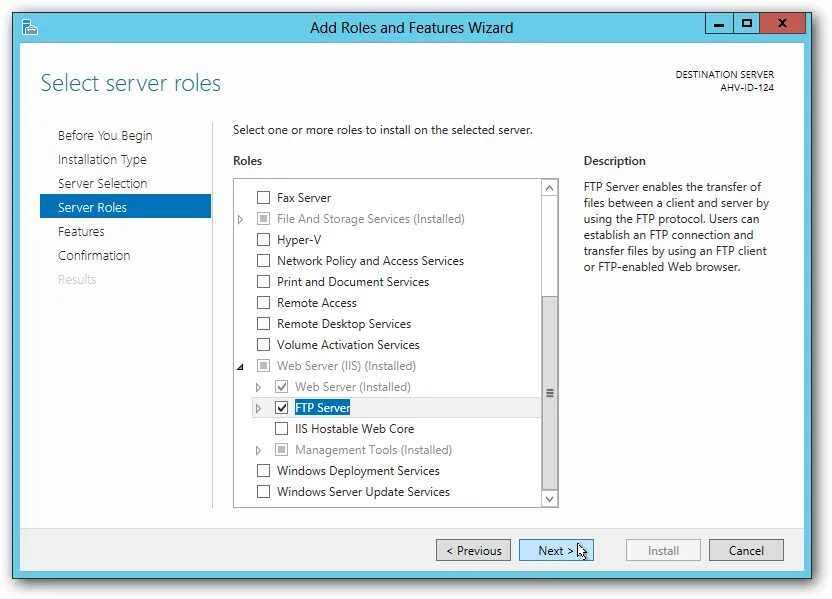
Task: Click the IIS Hostable Web Core label
Action: (354, 429)
